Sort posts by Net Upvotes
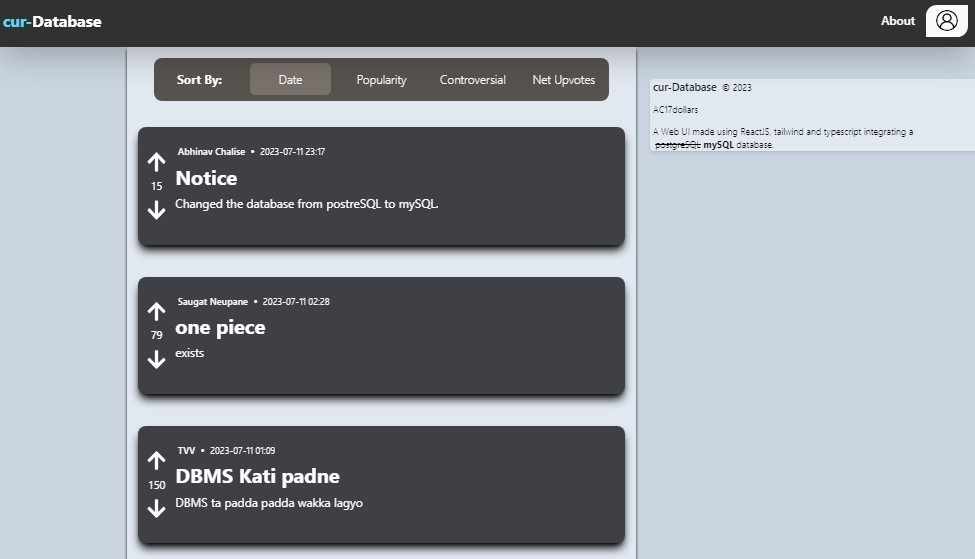The height and width of the screenshot is (559, 975). click(x=563, y=80)
